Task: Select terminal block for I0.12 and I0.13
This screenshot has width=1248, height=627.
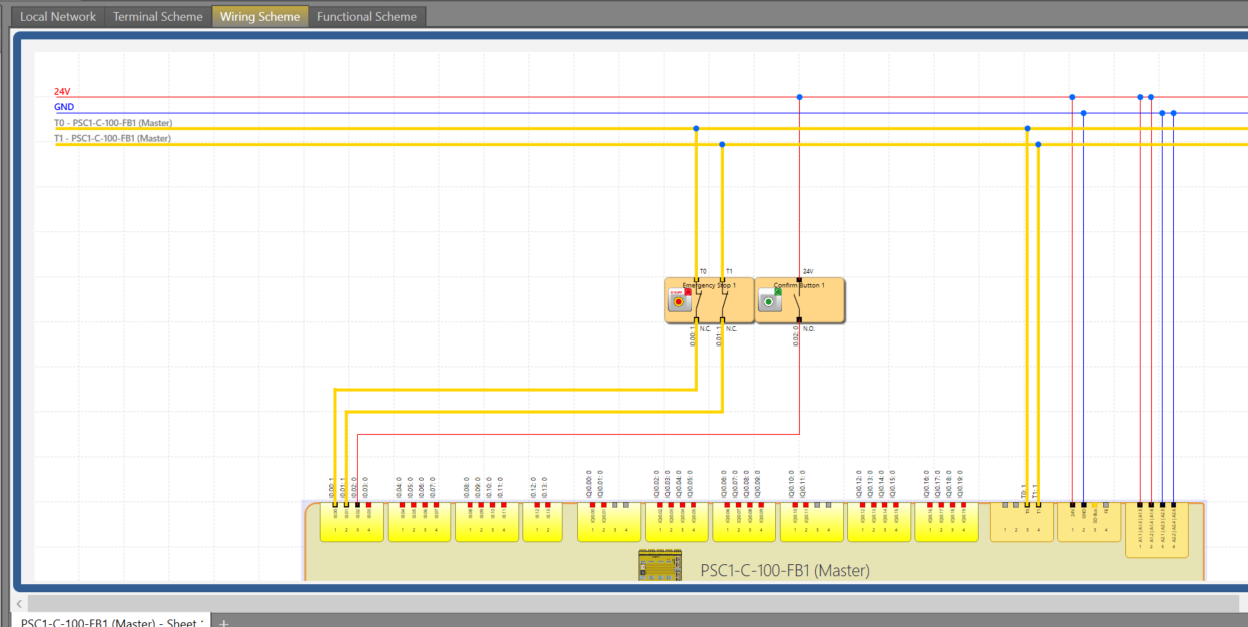Action: [x=542, y=522]
